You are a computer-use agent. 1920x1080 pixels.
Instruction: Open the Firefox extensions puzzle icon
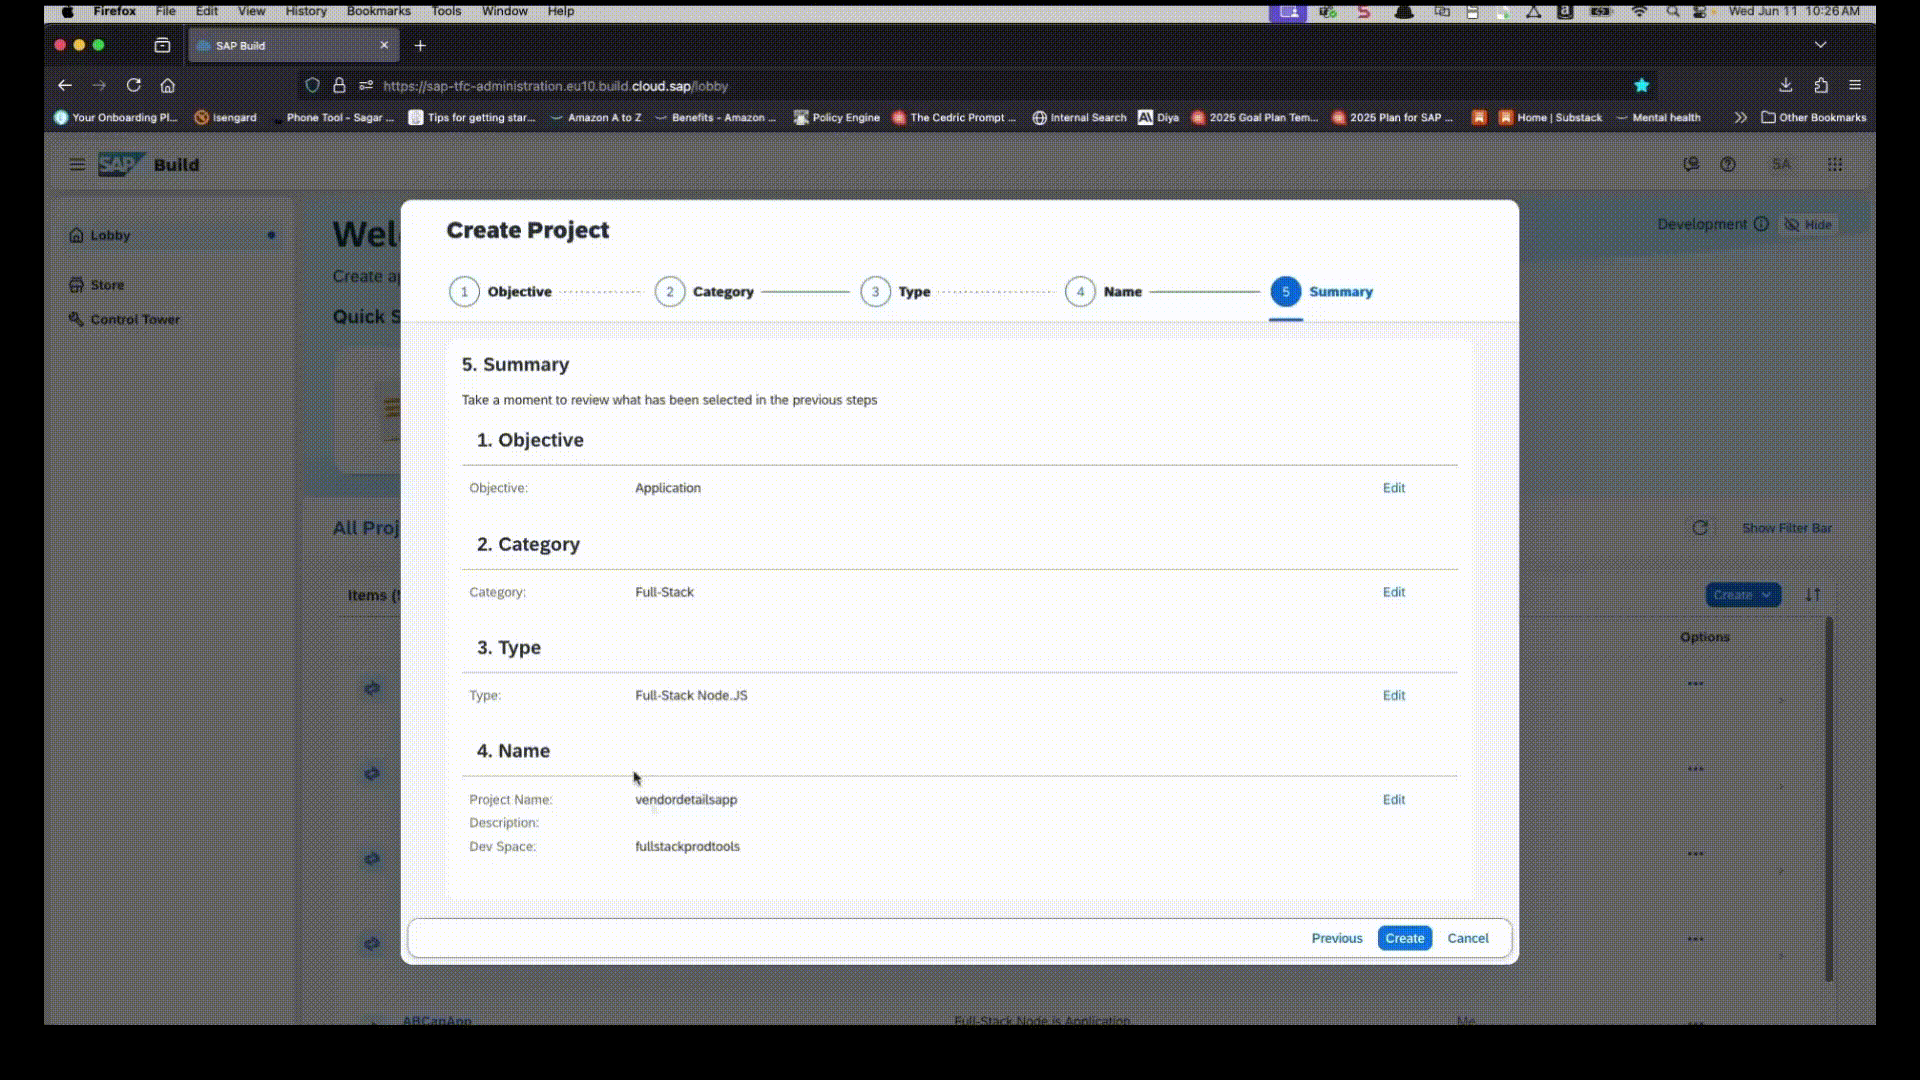coord(1820,85)
